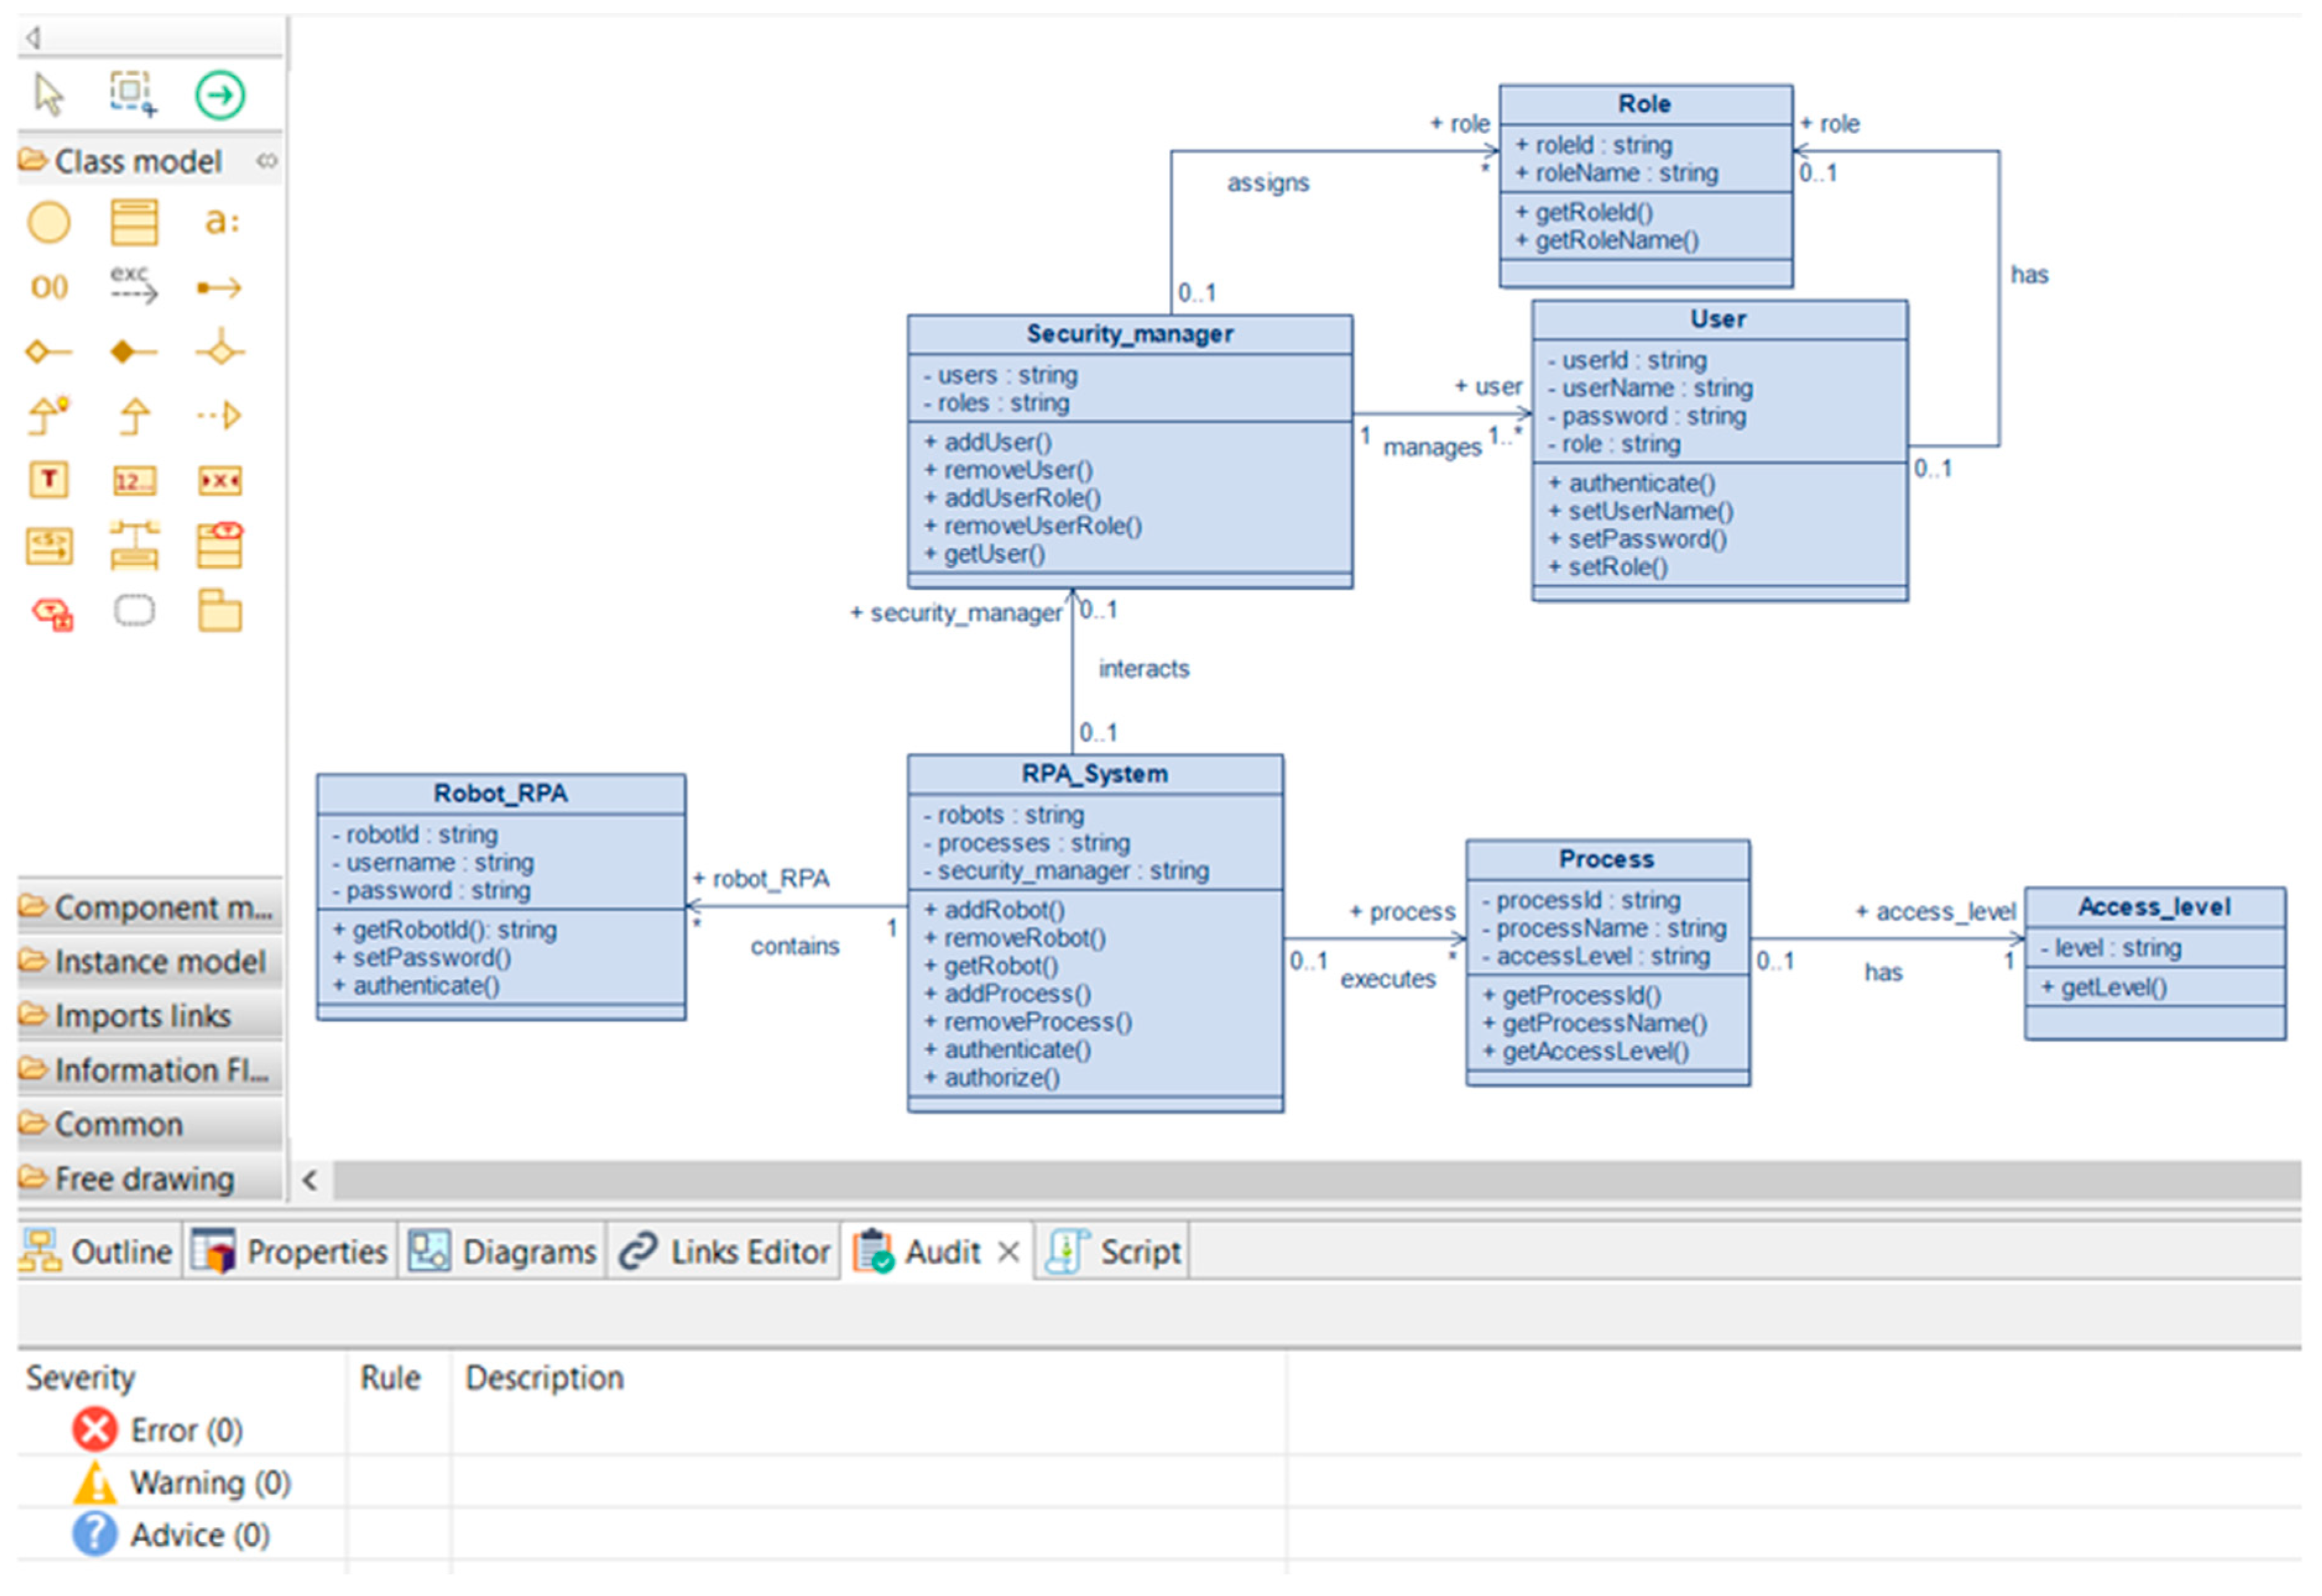The image size is (2322, 1596).
Task: Select 'getAccessLevel()' in Process class
Action: coord(1586,1052)
